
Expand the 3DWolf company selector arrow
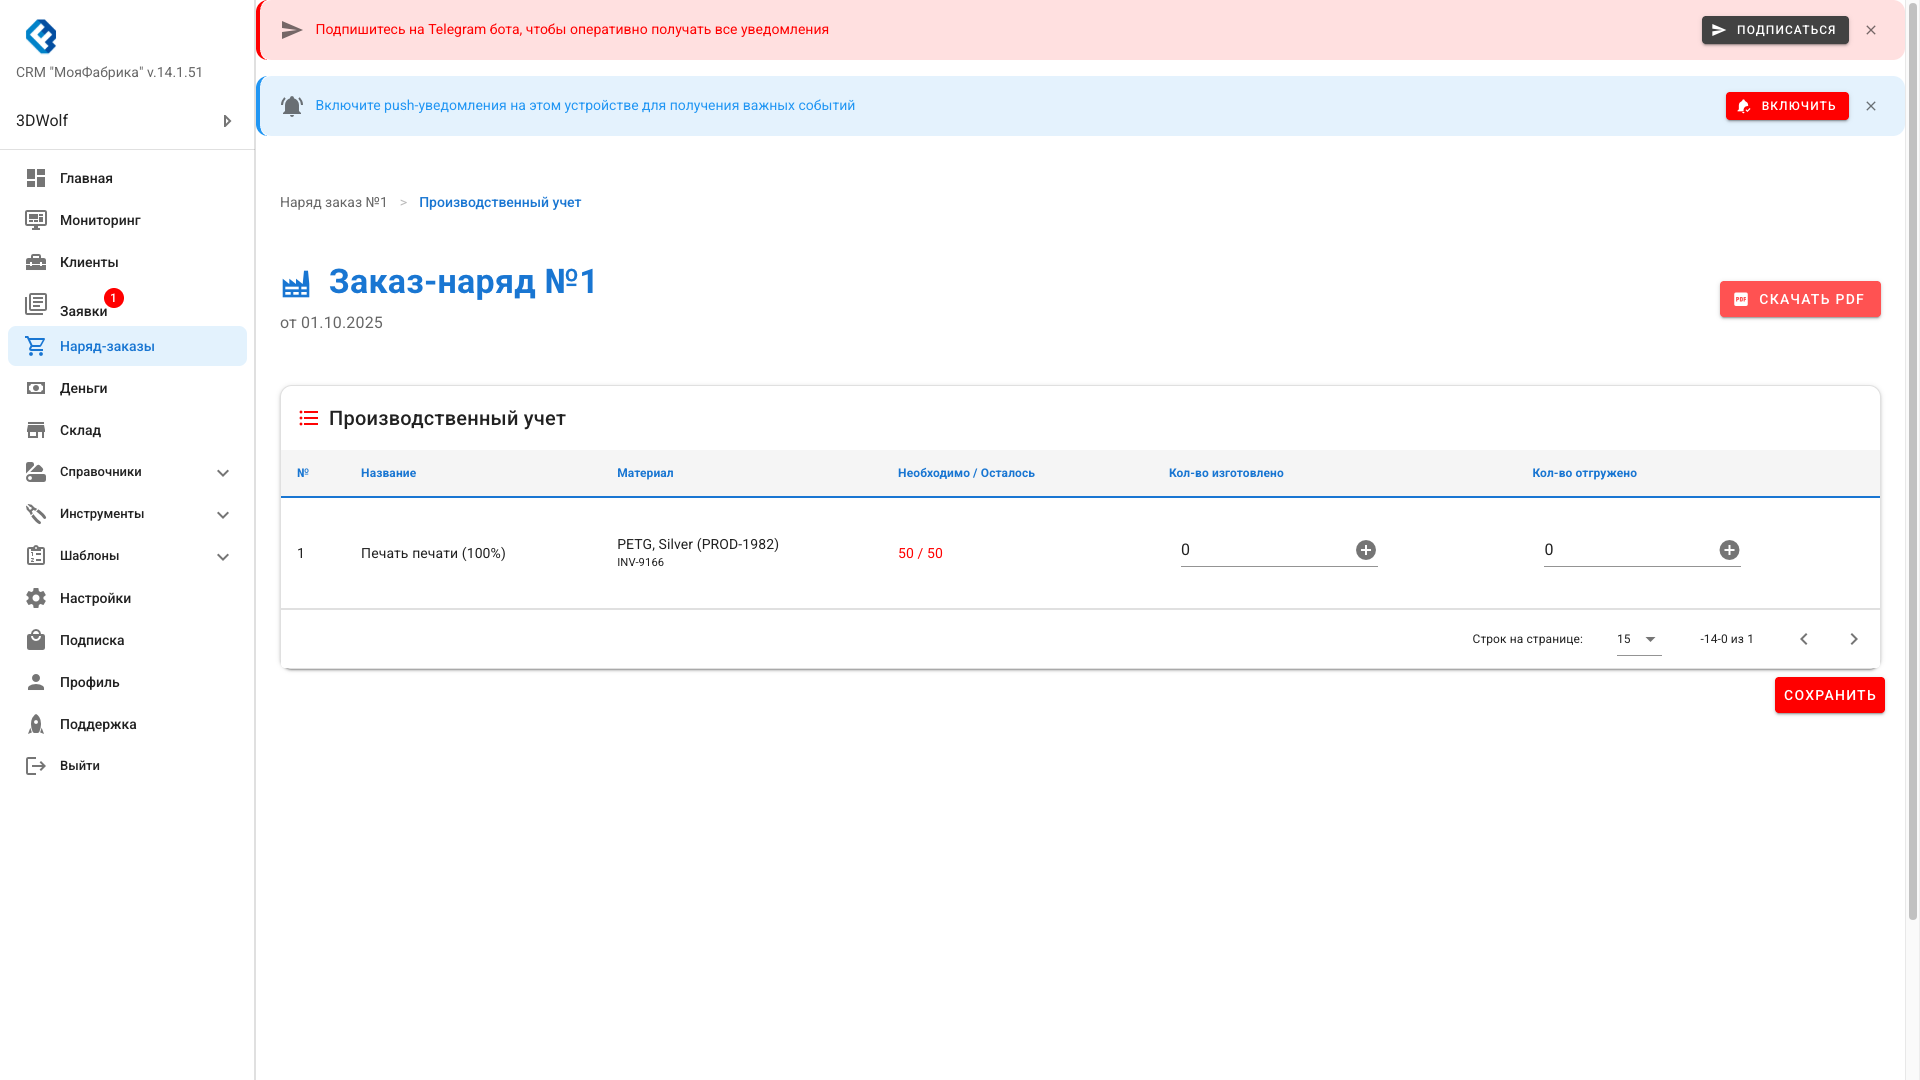click(227, 121)
